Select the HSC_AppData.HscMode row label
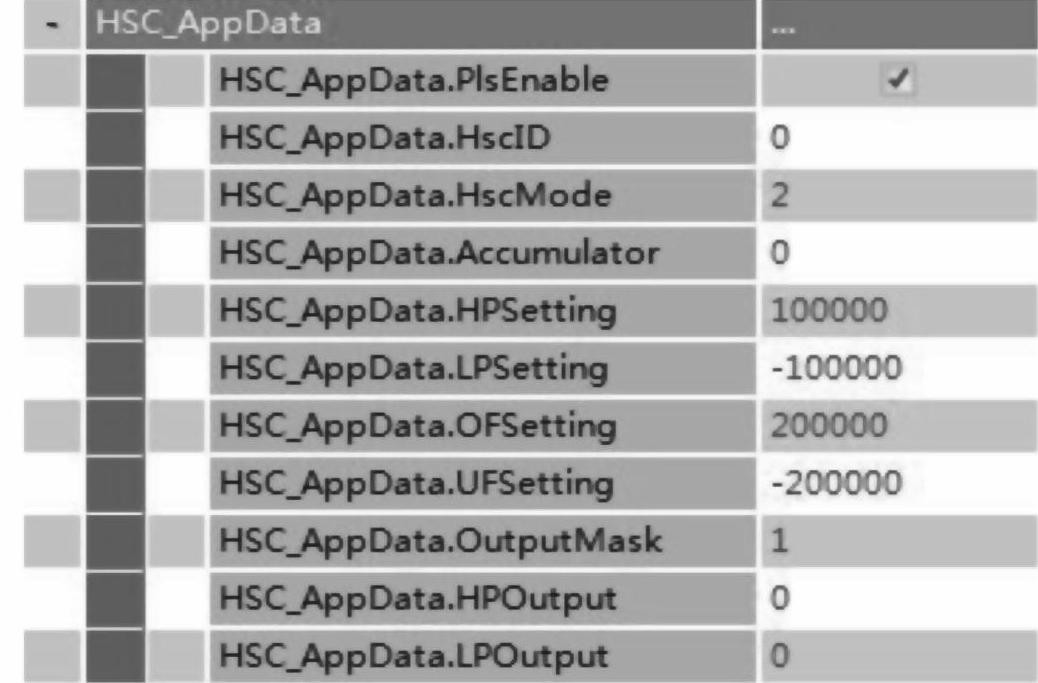 [x=415, y=196]
